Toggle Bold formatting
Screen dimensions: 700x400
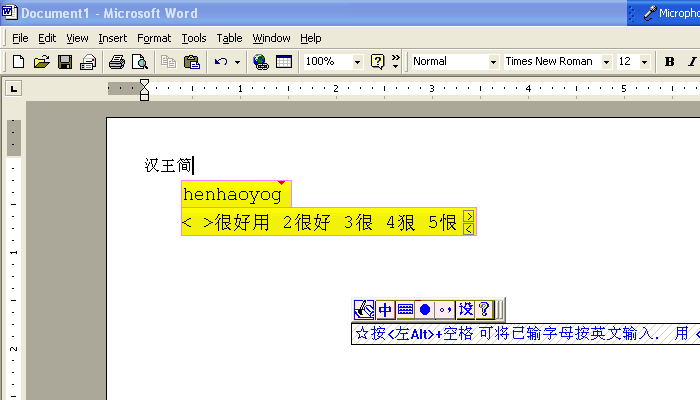pos(669,62)
